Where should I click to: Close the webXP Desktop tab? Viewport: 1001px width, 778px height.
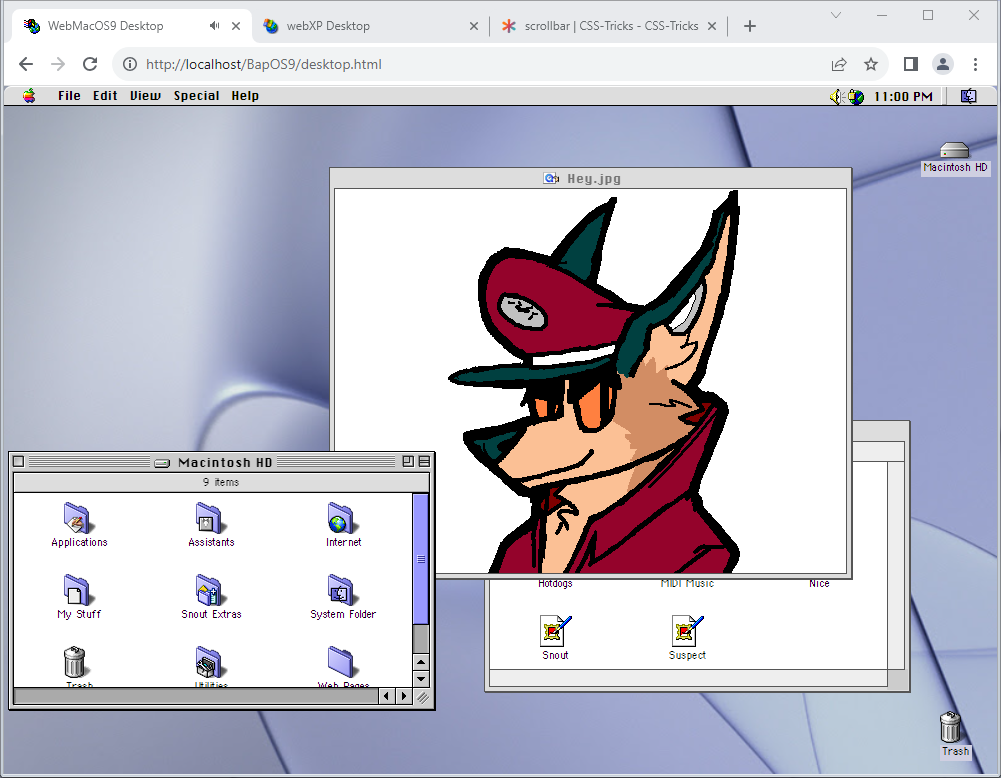(x=474, y=26)
